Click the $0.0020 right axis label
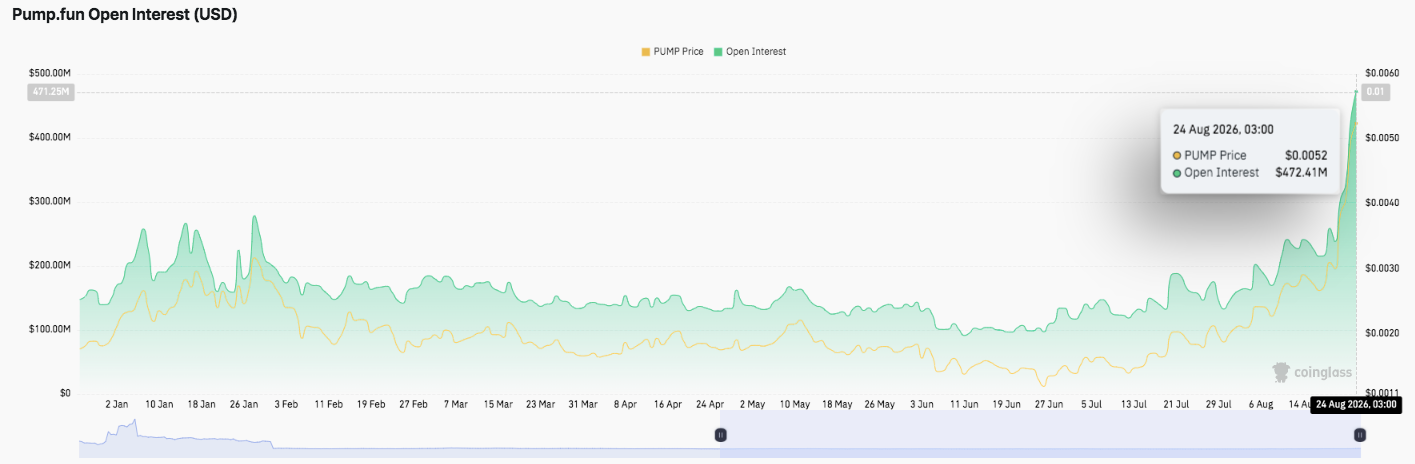The height and width of the screenshot is (464, 1415). pyautogui.click(x=1381, y=332)
